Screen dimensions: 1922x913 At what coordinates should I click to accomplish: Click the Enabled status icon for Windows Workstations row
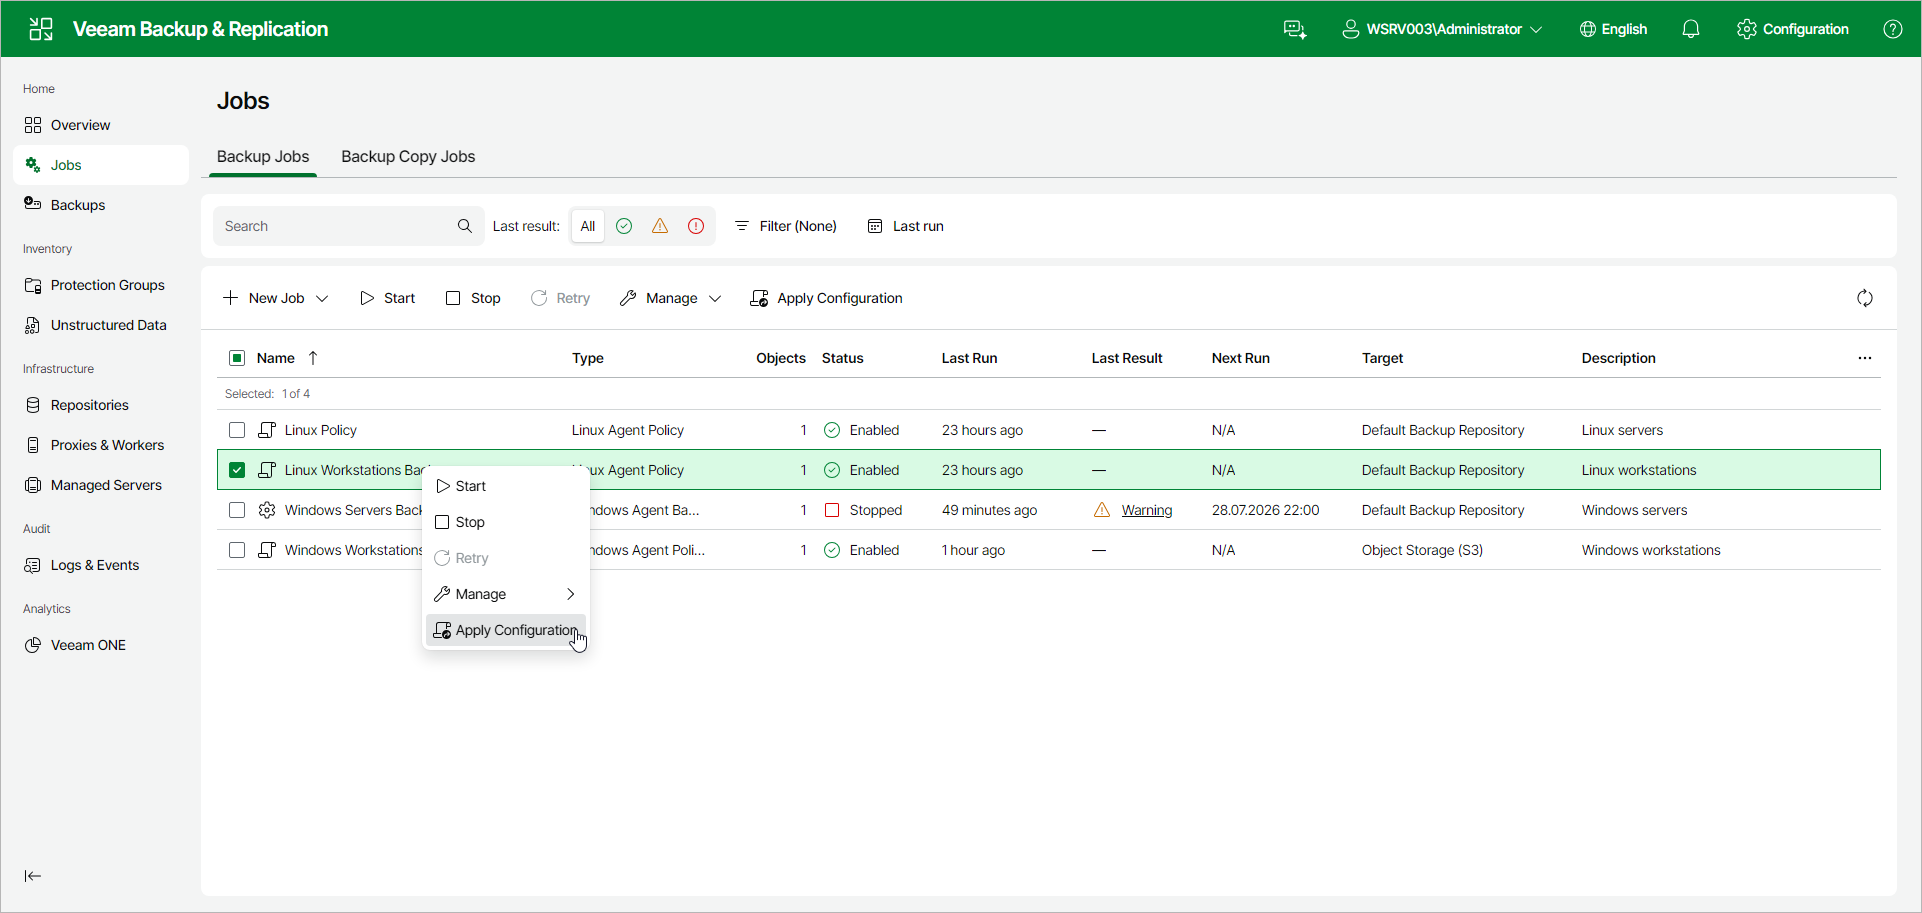[x=832, y=550]
